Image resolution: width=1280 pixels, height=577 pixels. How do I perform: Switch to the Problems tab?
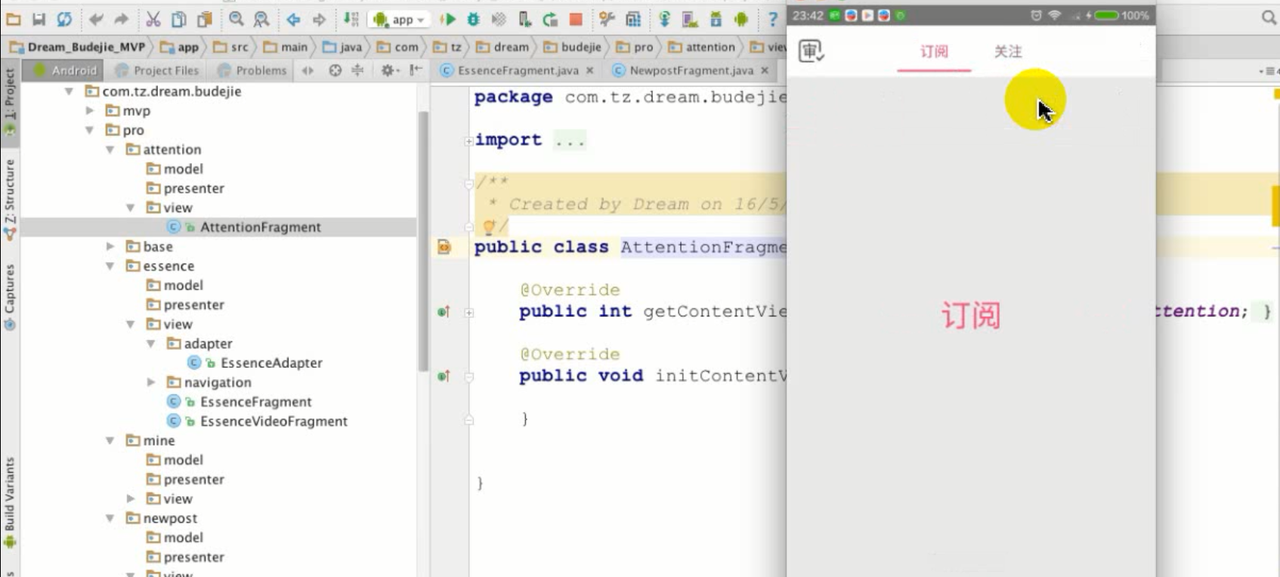(251, 70)
